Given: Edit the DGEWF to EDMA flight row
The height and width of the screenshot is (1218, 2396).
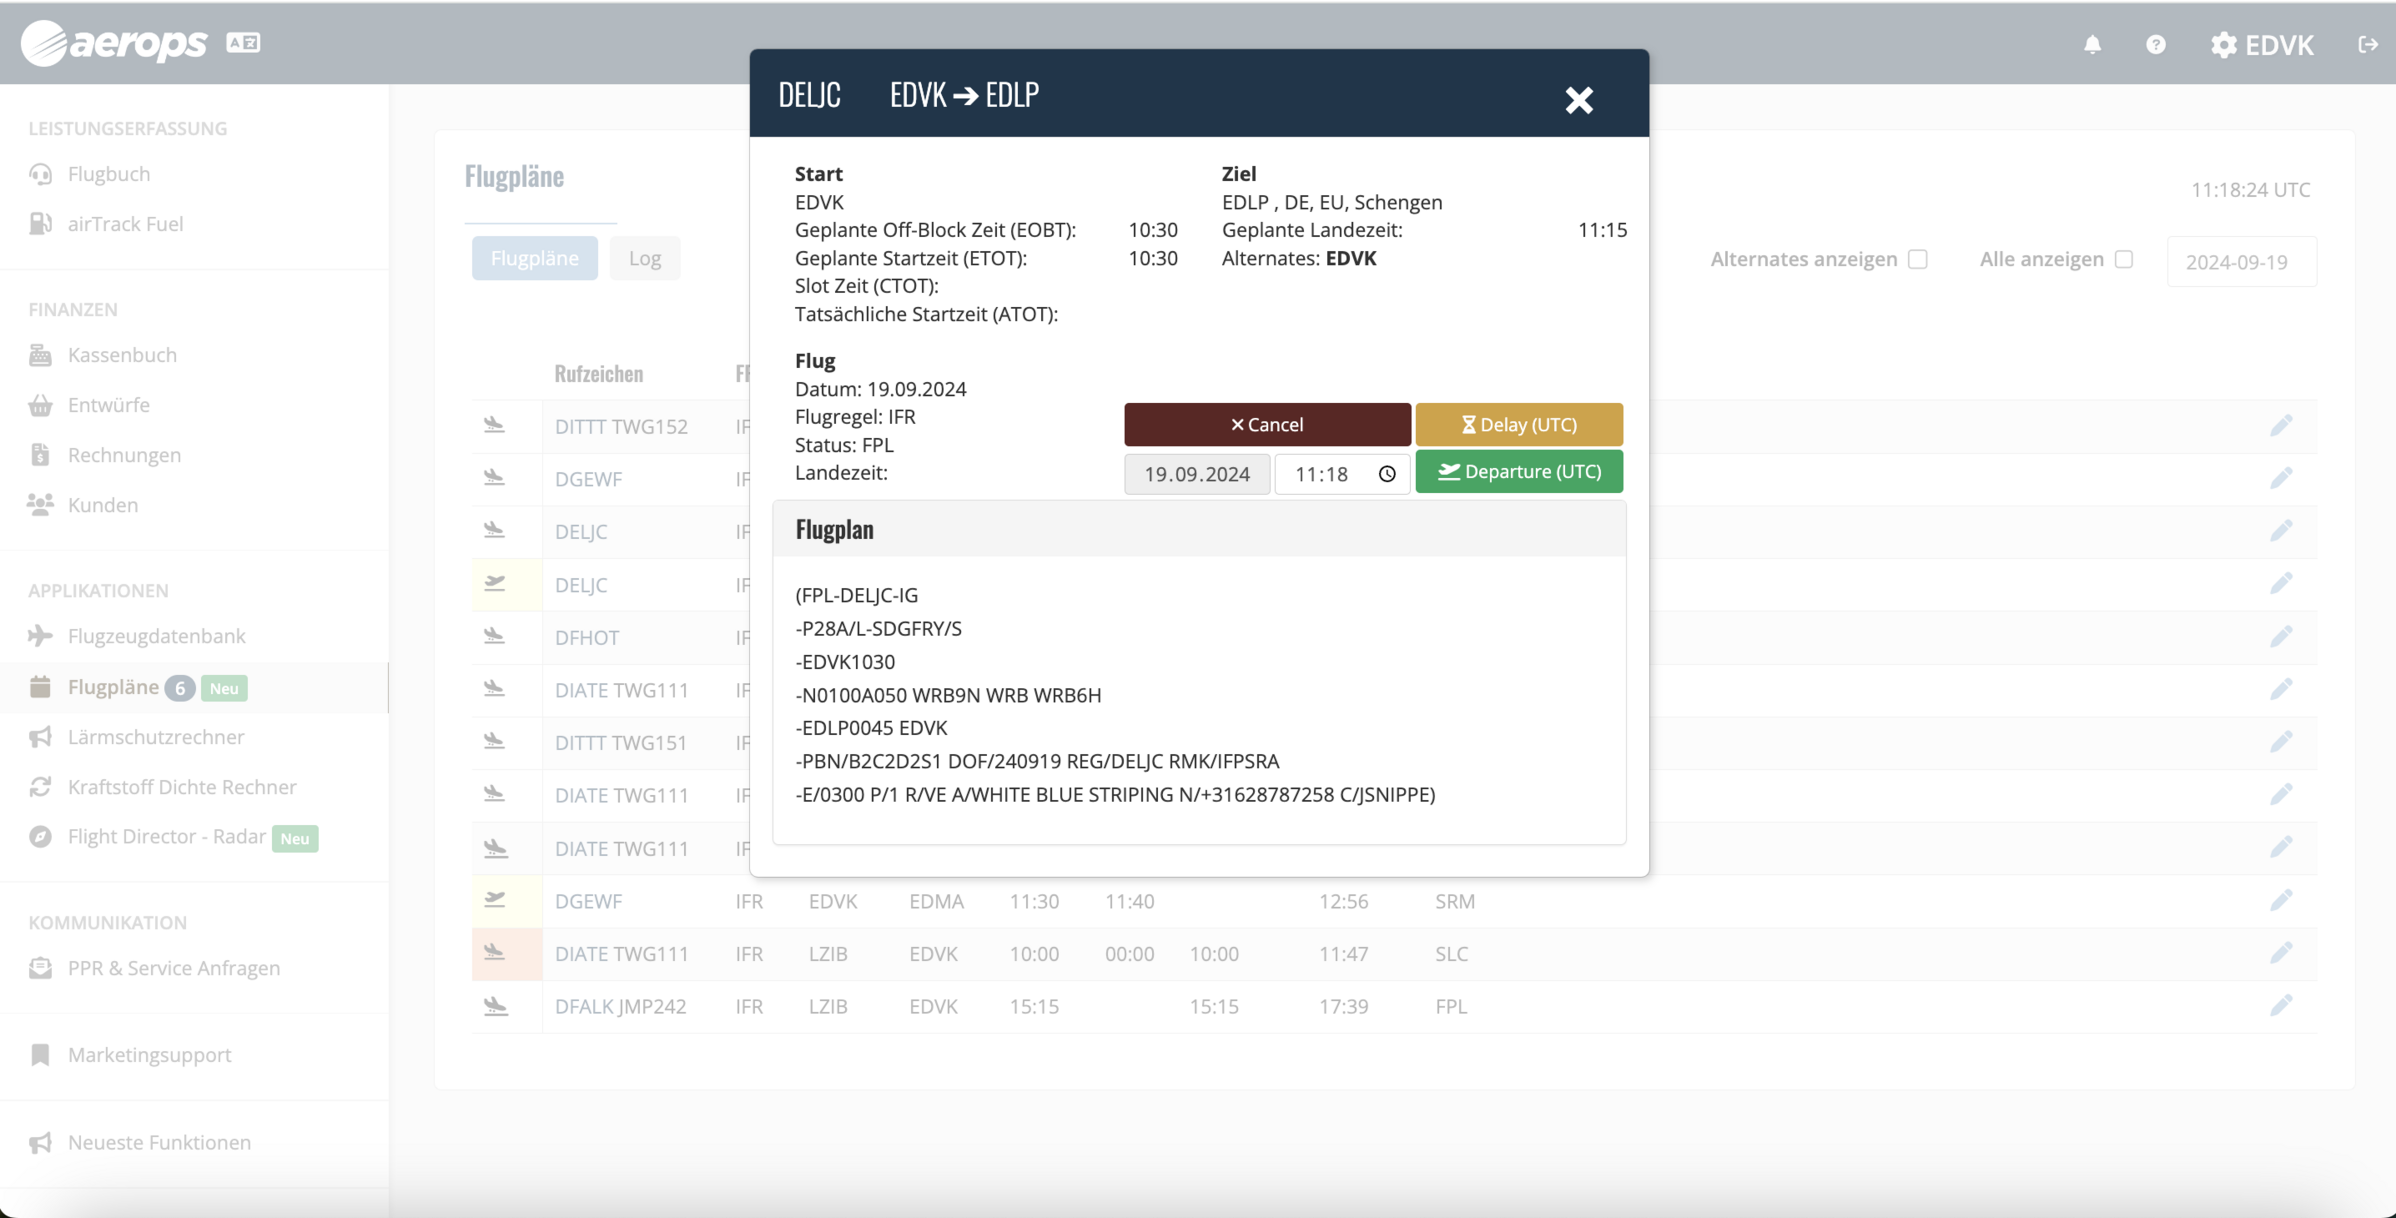Looking at the screenshot, I should coord(2280,901).
